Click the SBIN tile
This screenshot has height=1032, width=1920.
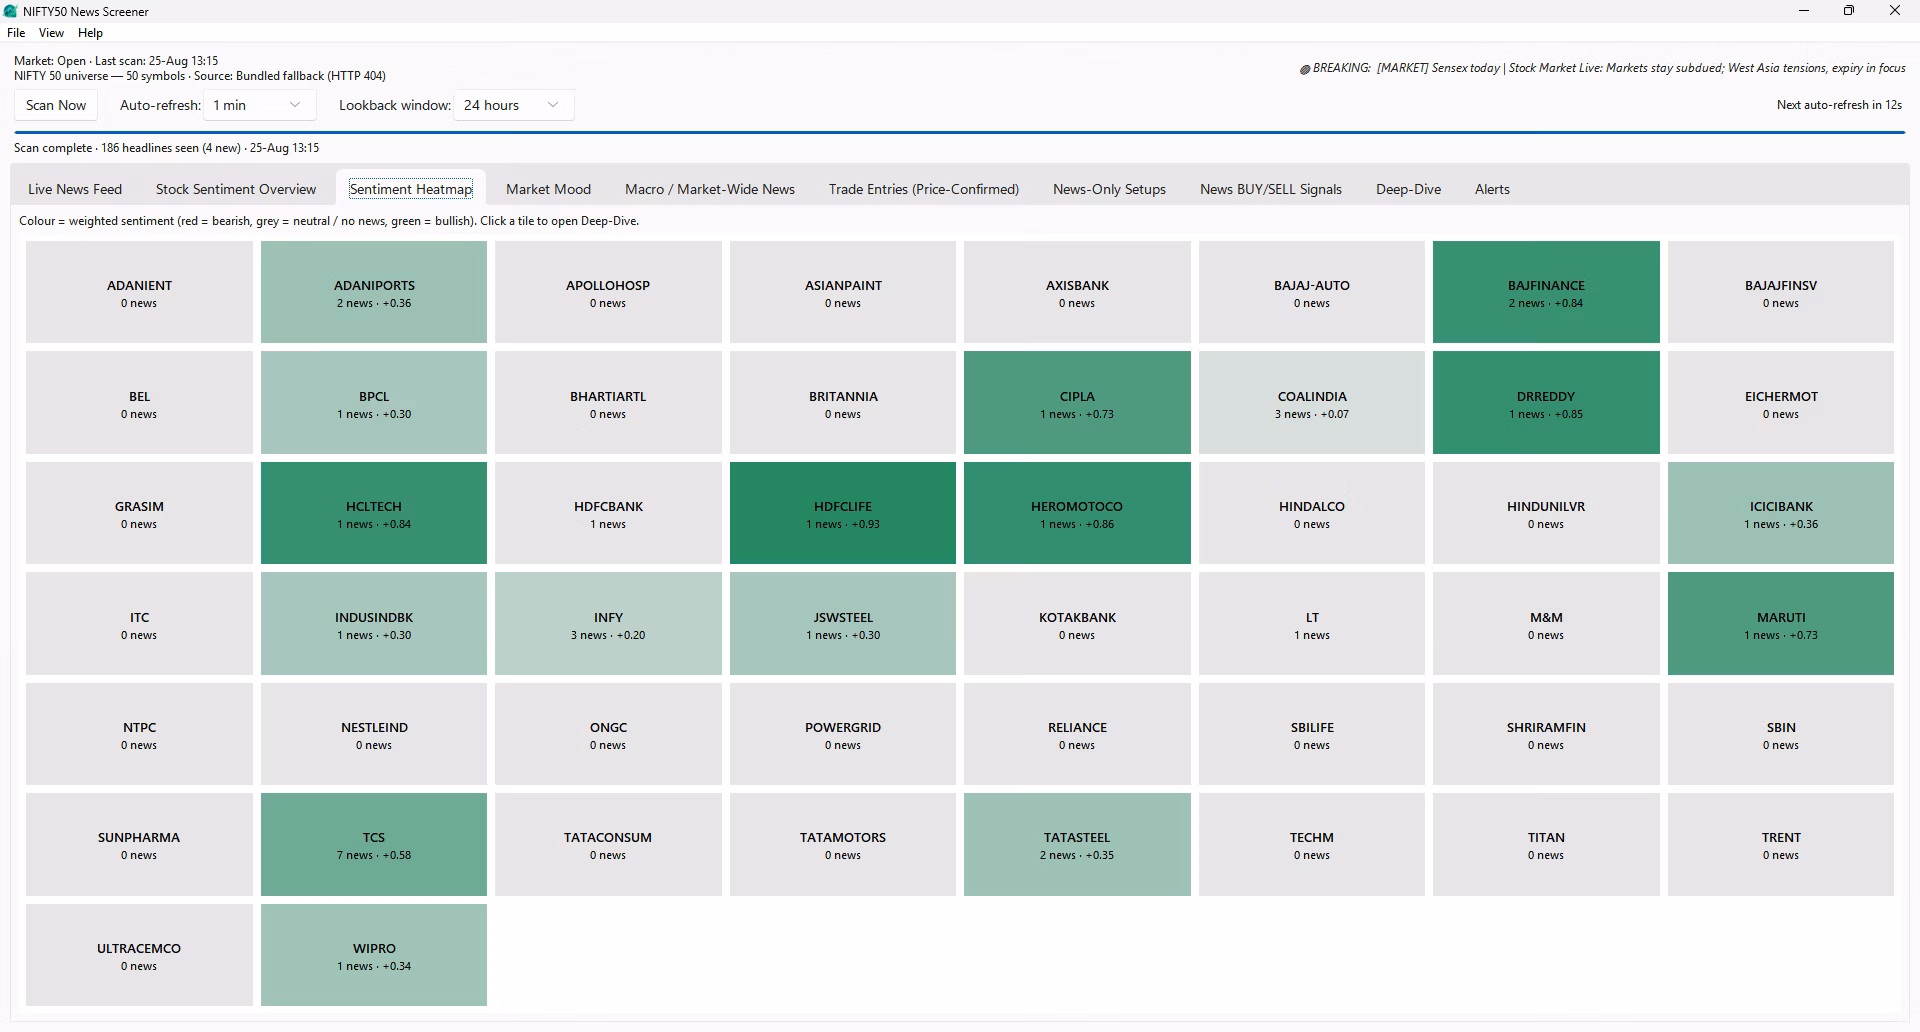pos(1781,734)
